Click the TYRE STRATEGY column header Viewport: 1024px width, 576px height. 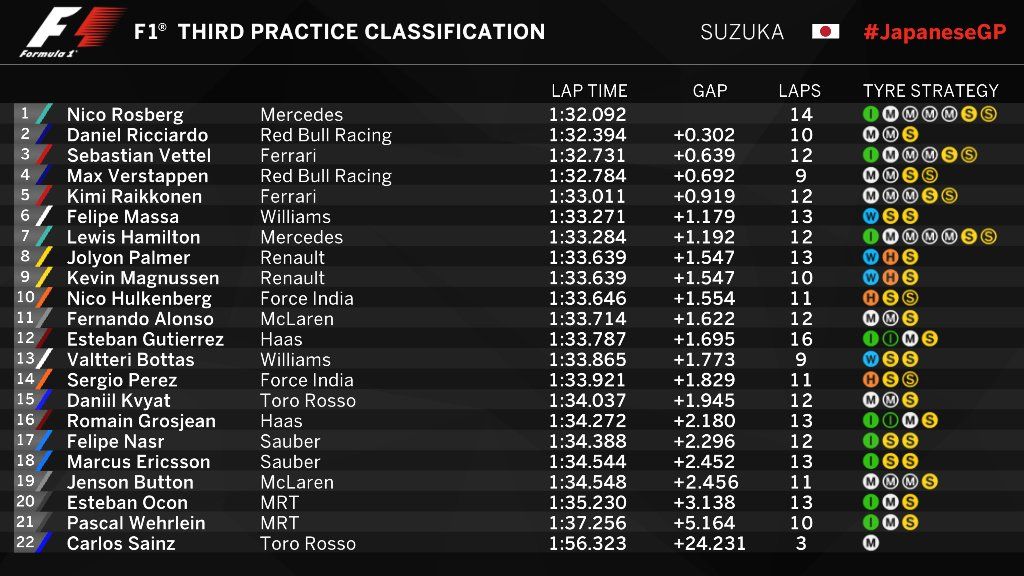click(x=930, y=91)
